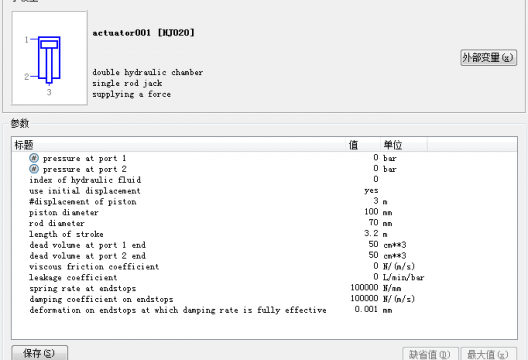Click the 缺省值 default value button
This screenshot has width=528, height=360.
click(430, 354)
